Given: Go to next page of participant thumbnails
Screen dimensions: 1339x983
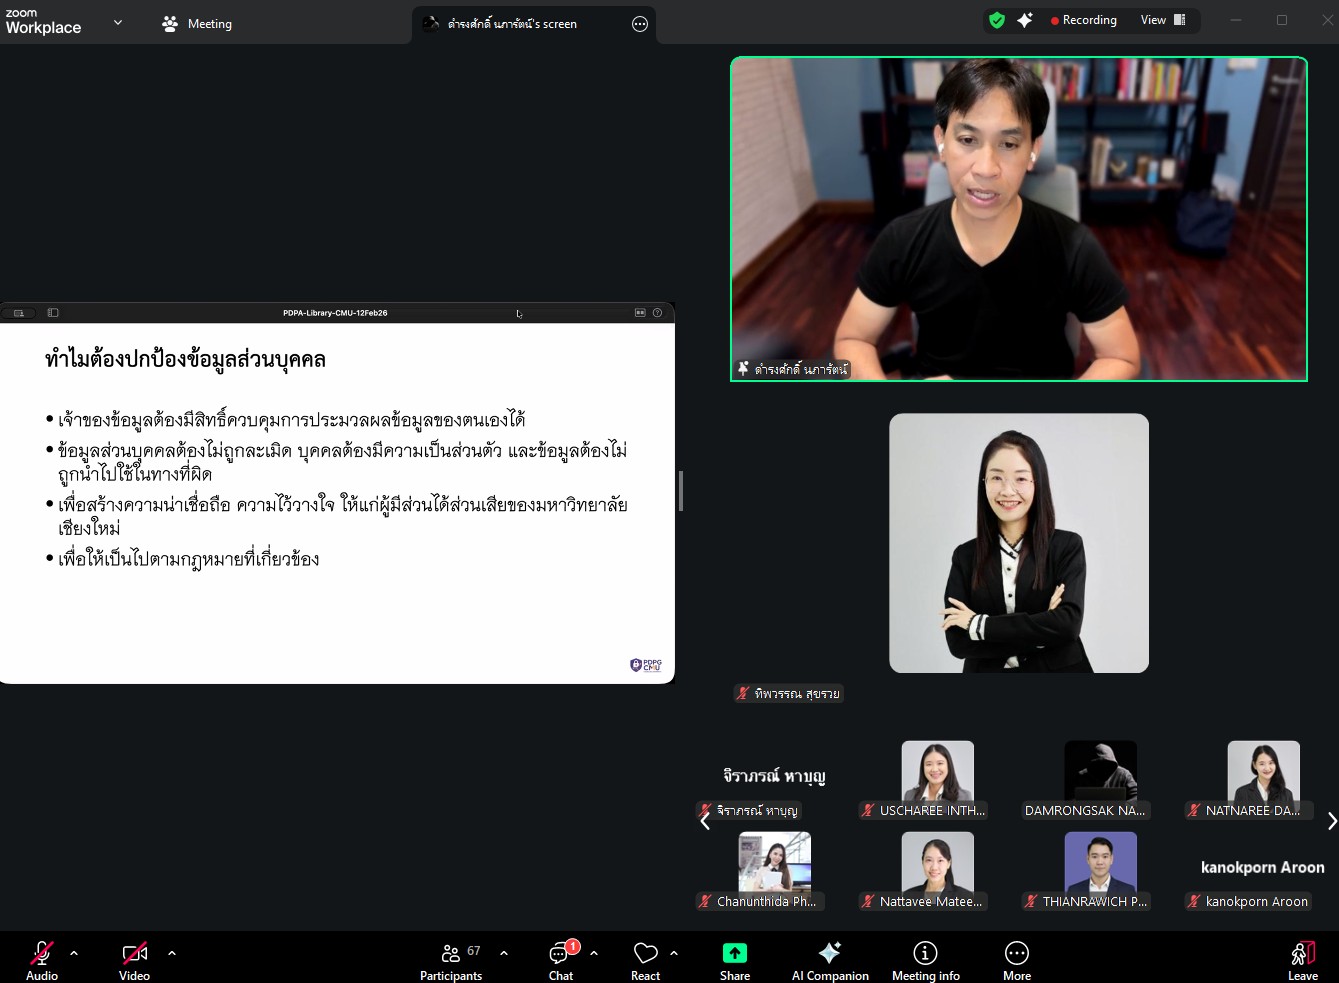Looking at the screenshot, I should (x=1331, y=821).
